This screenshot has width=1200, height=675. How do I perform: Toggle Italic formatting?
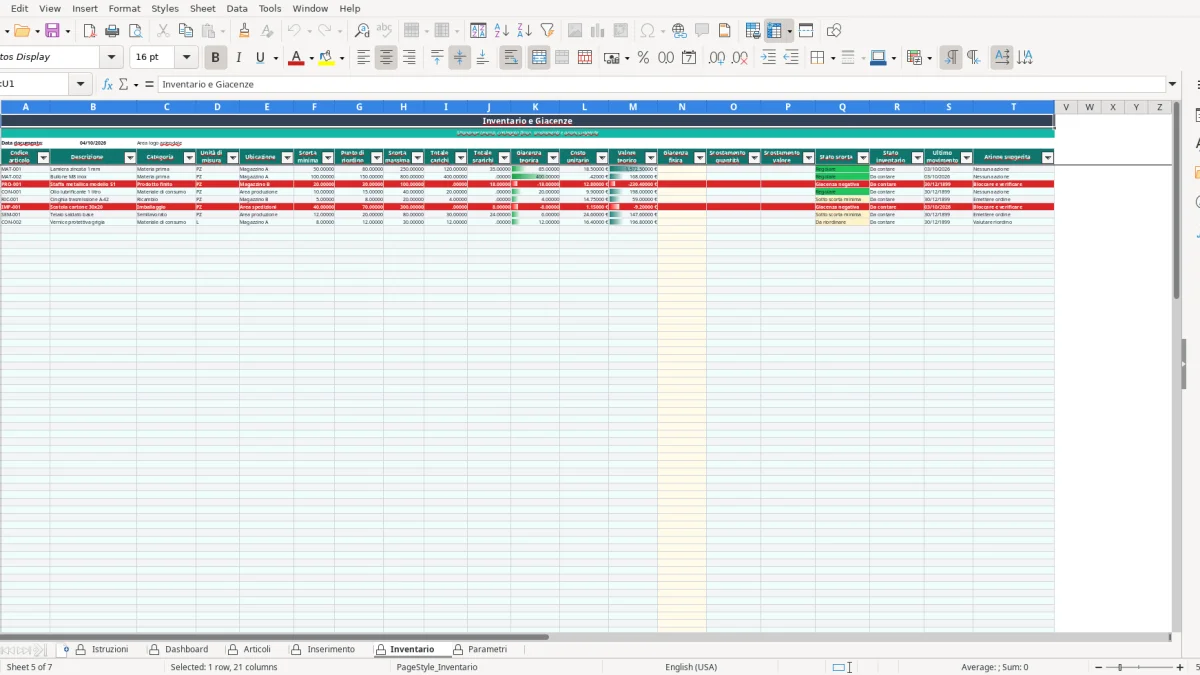pyautogui.click(x=238, y=58)
